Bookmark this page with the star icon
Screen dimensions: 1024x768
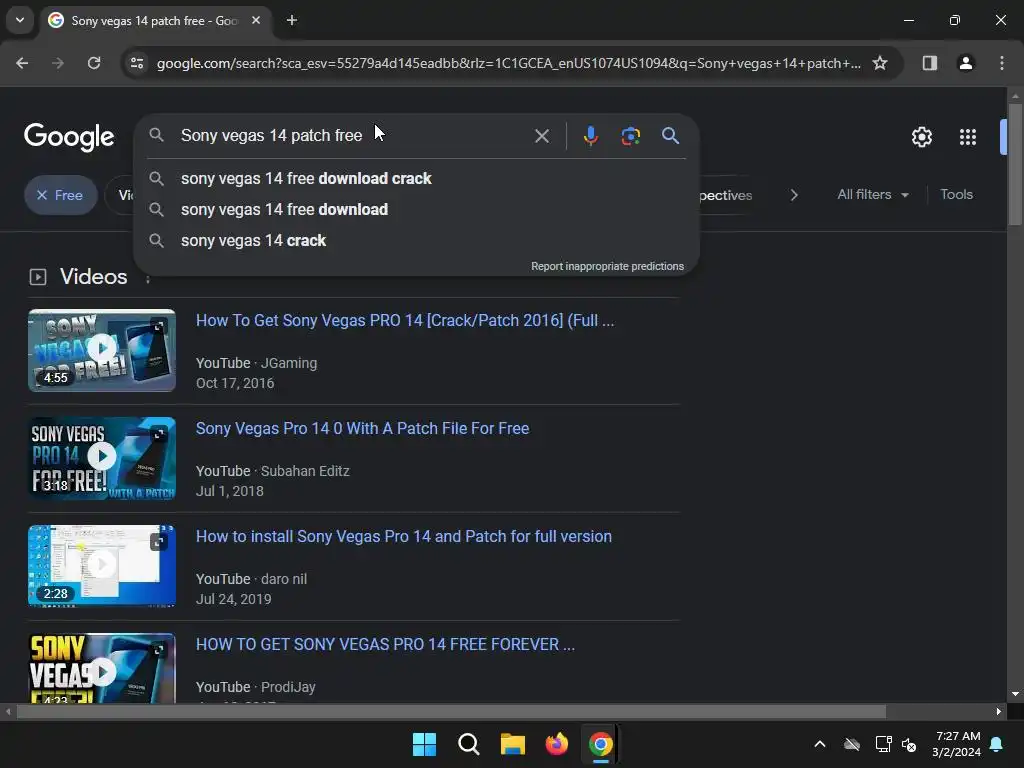point(880,63)
